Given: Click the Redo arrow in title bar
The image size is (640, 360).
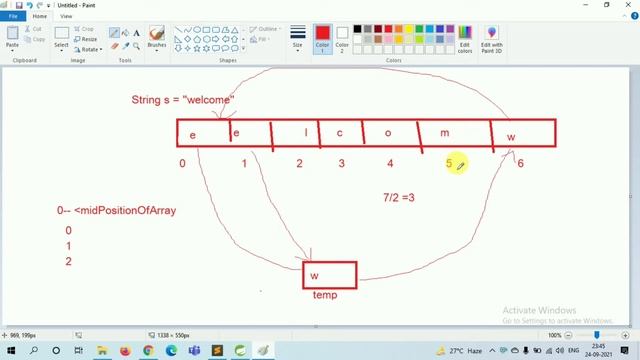Looking at the screenshot, I should pyautogui.click(x=39, y=5).
